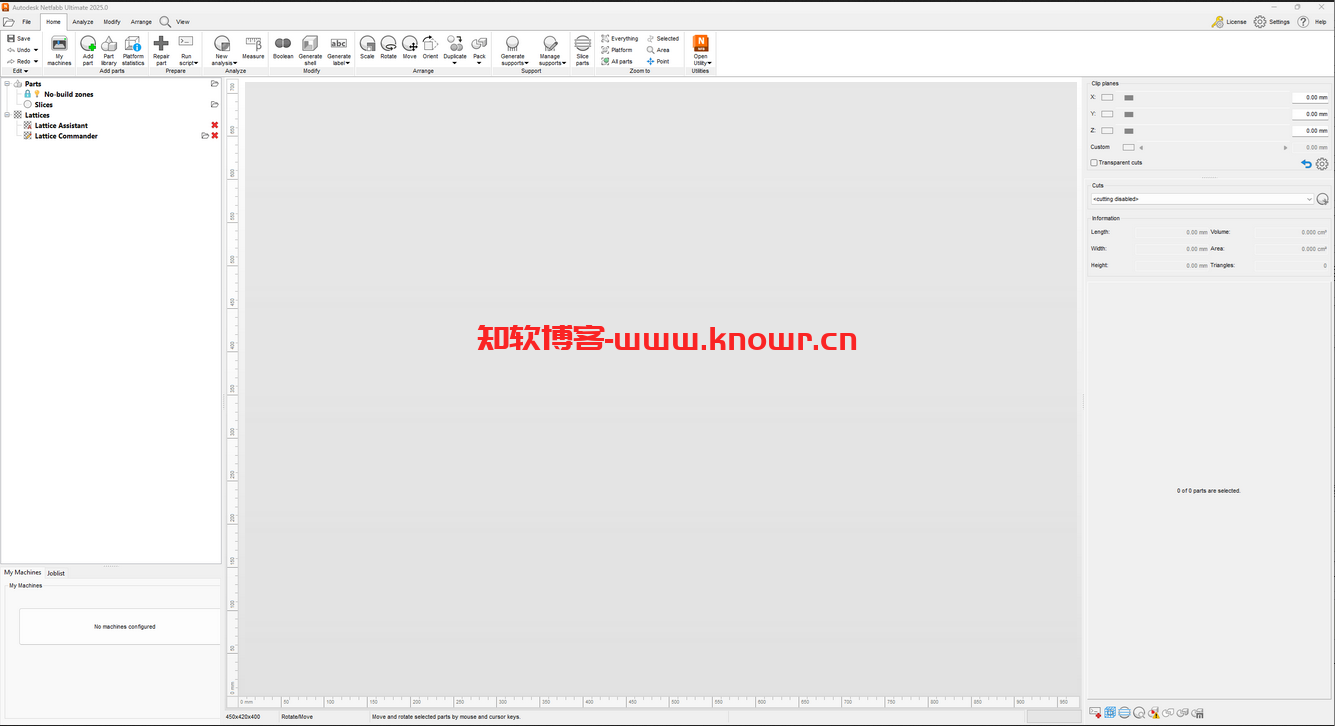Toggle No-build zones lock icon

(28, 94)
